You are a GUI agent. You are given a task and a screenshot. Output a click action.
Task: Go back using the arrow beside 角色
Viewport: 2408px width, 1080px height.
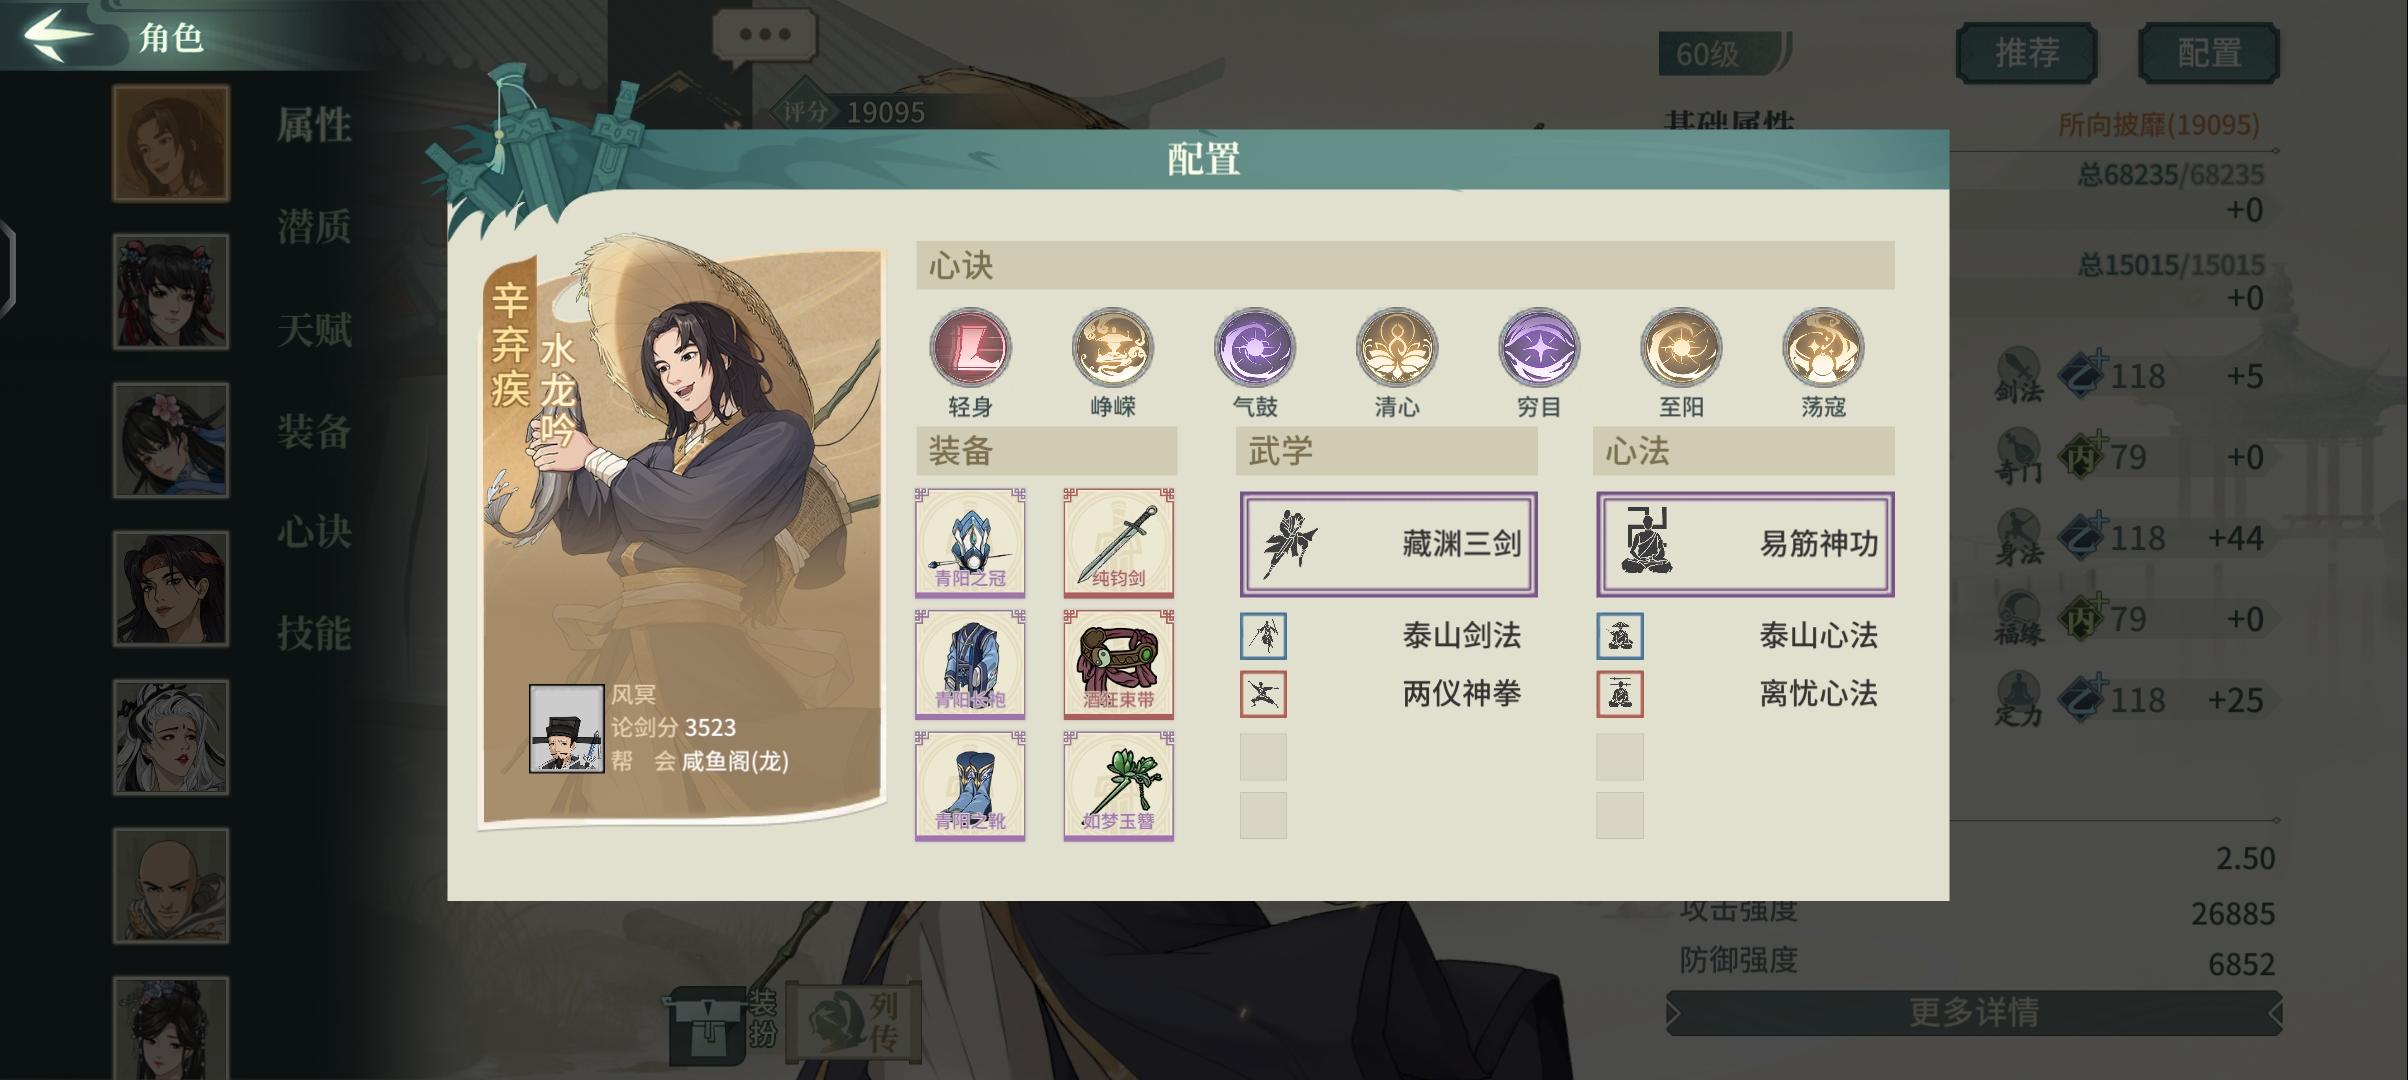[57, 35]
